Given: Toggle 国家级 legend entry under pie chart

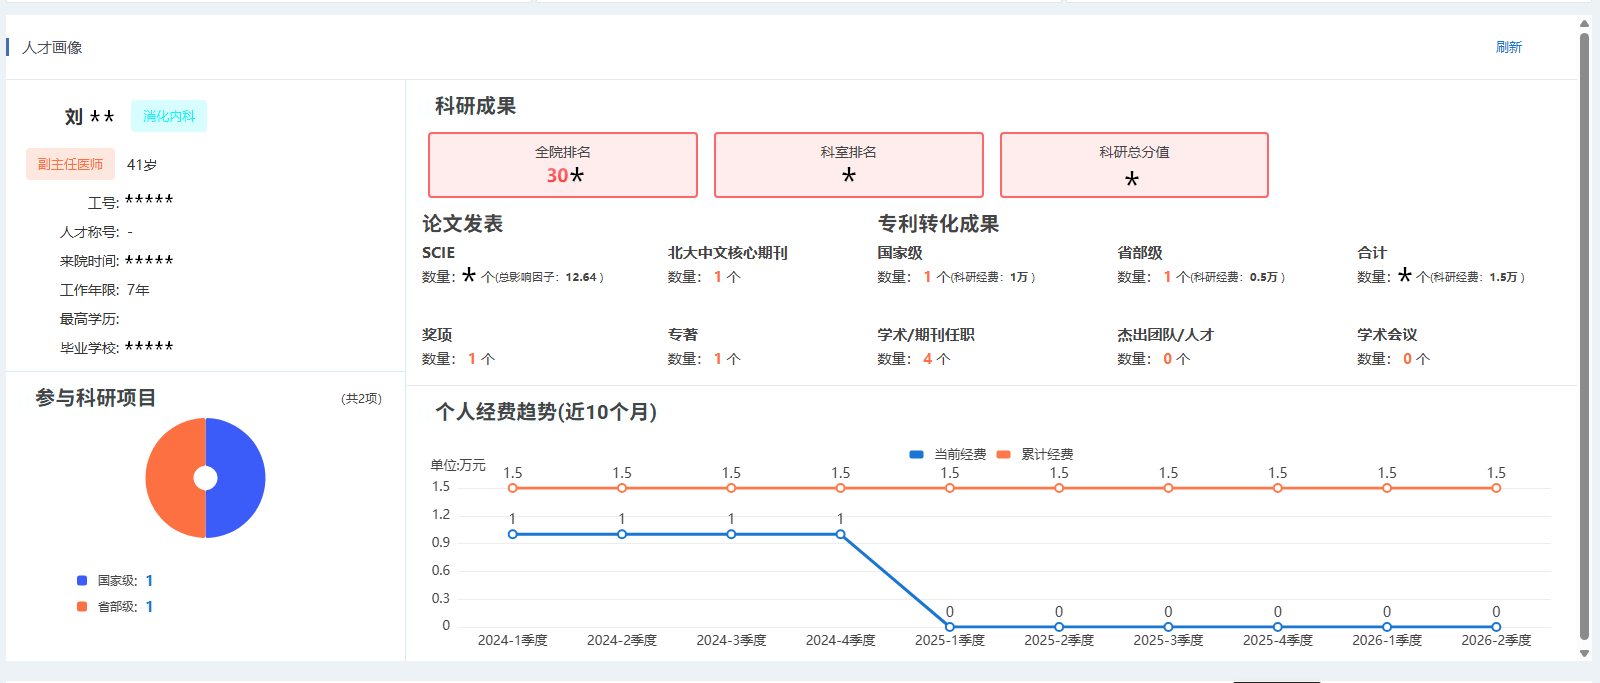Looking at the screenshot, I should 115,581.
